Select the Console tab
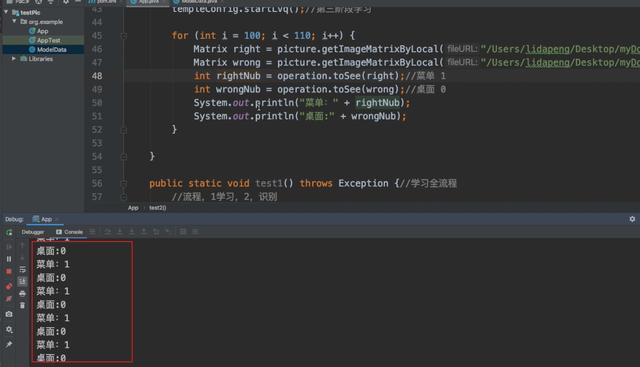Screen dimensions: 640x367 [x=70, y=232]
